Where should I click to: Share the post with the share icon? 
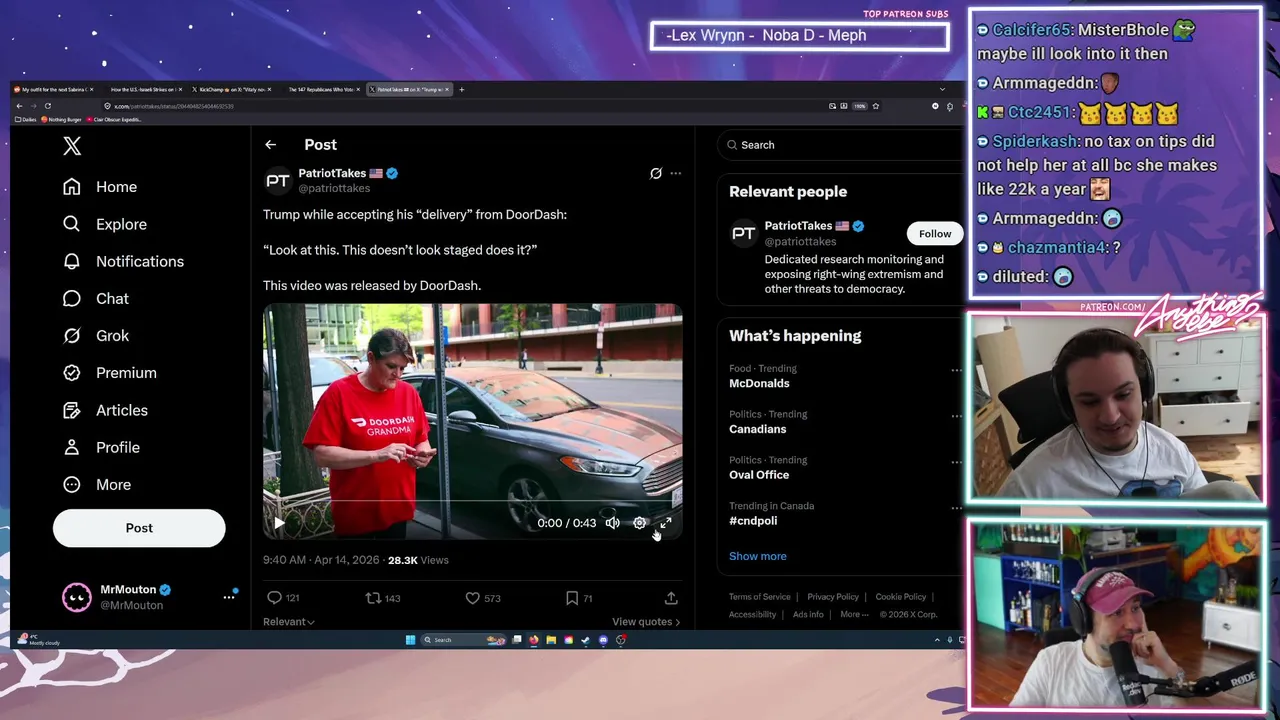[671, 598]
